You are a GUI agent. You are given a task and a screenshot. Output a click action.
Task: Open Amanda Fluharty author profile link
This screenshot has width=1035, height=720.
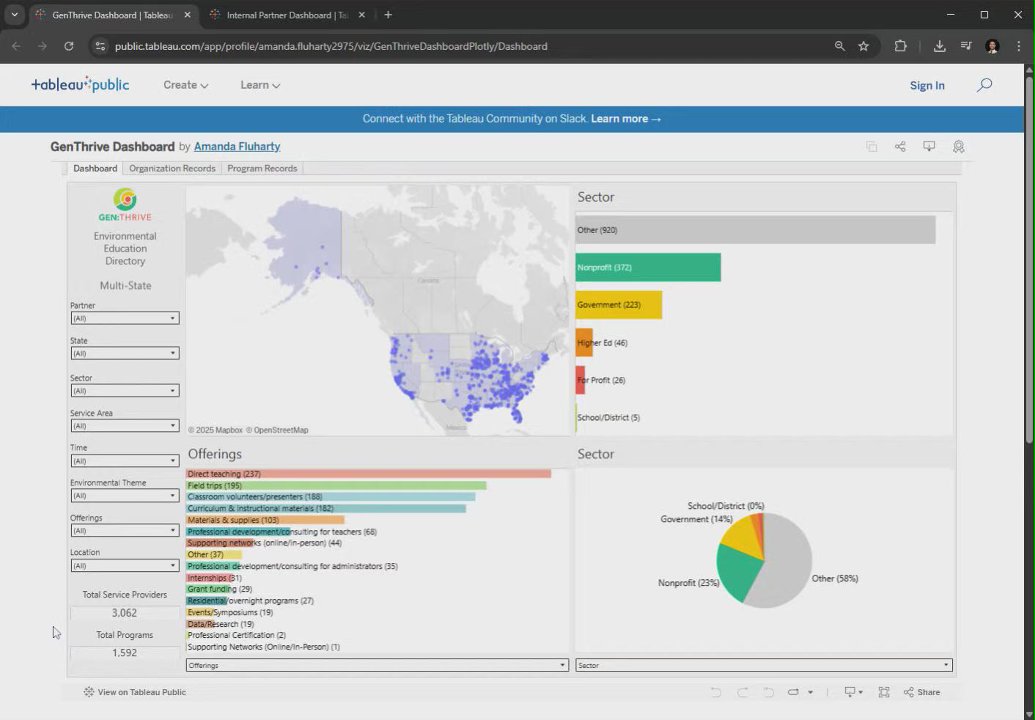(x=237, y=147)
